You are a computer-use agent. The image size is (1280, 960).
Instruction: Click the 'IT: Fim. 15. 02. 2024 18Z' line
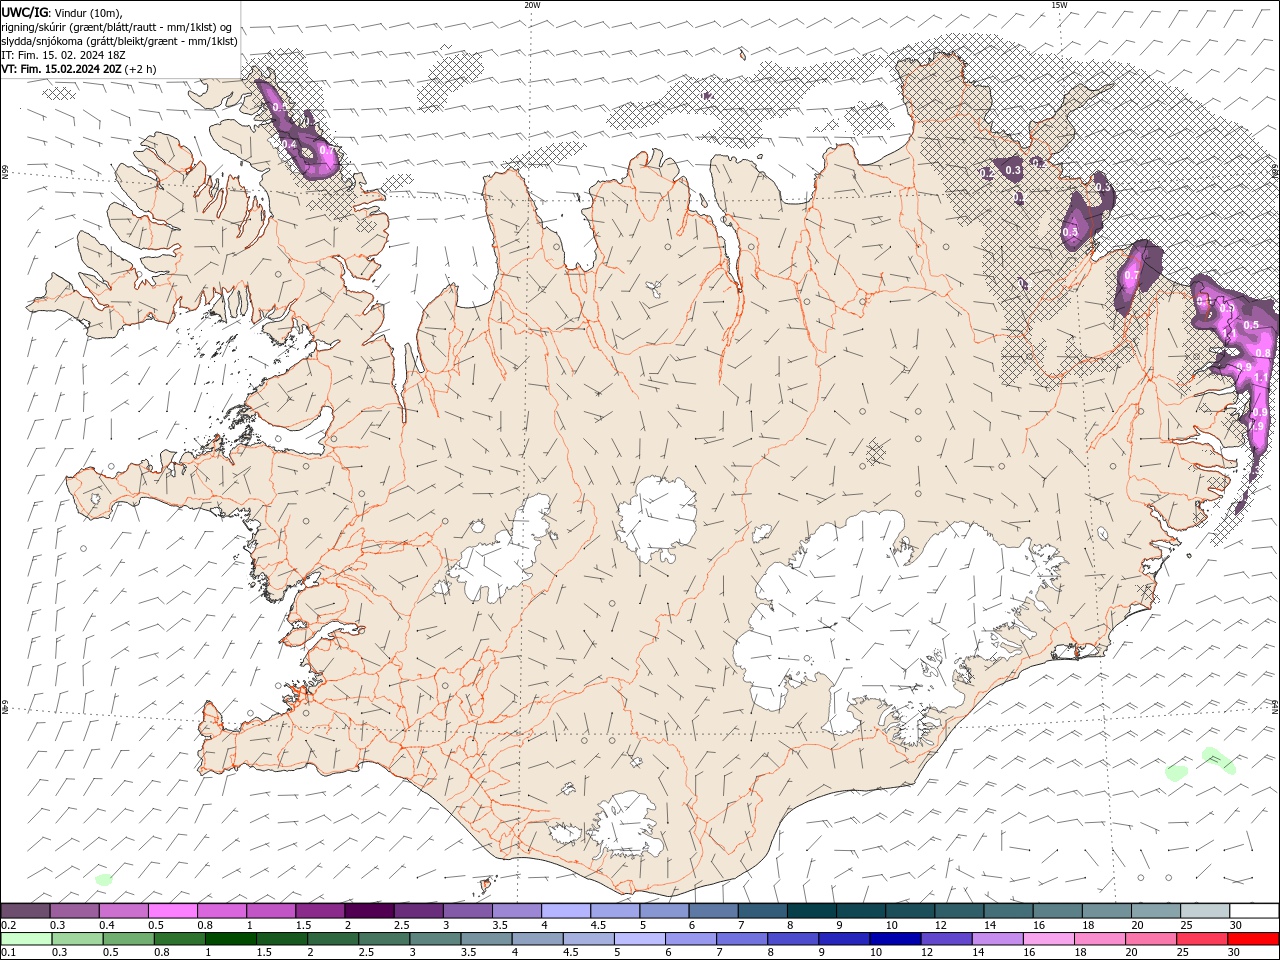(x=61, y=55)
